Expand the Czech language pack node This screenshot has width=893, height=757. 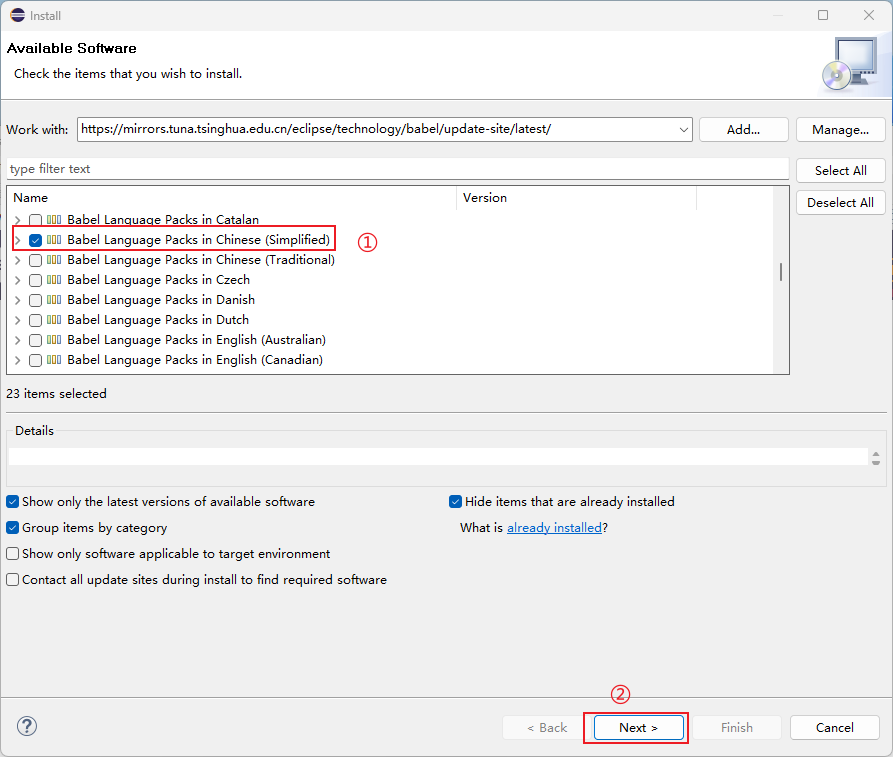18,280
